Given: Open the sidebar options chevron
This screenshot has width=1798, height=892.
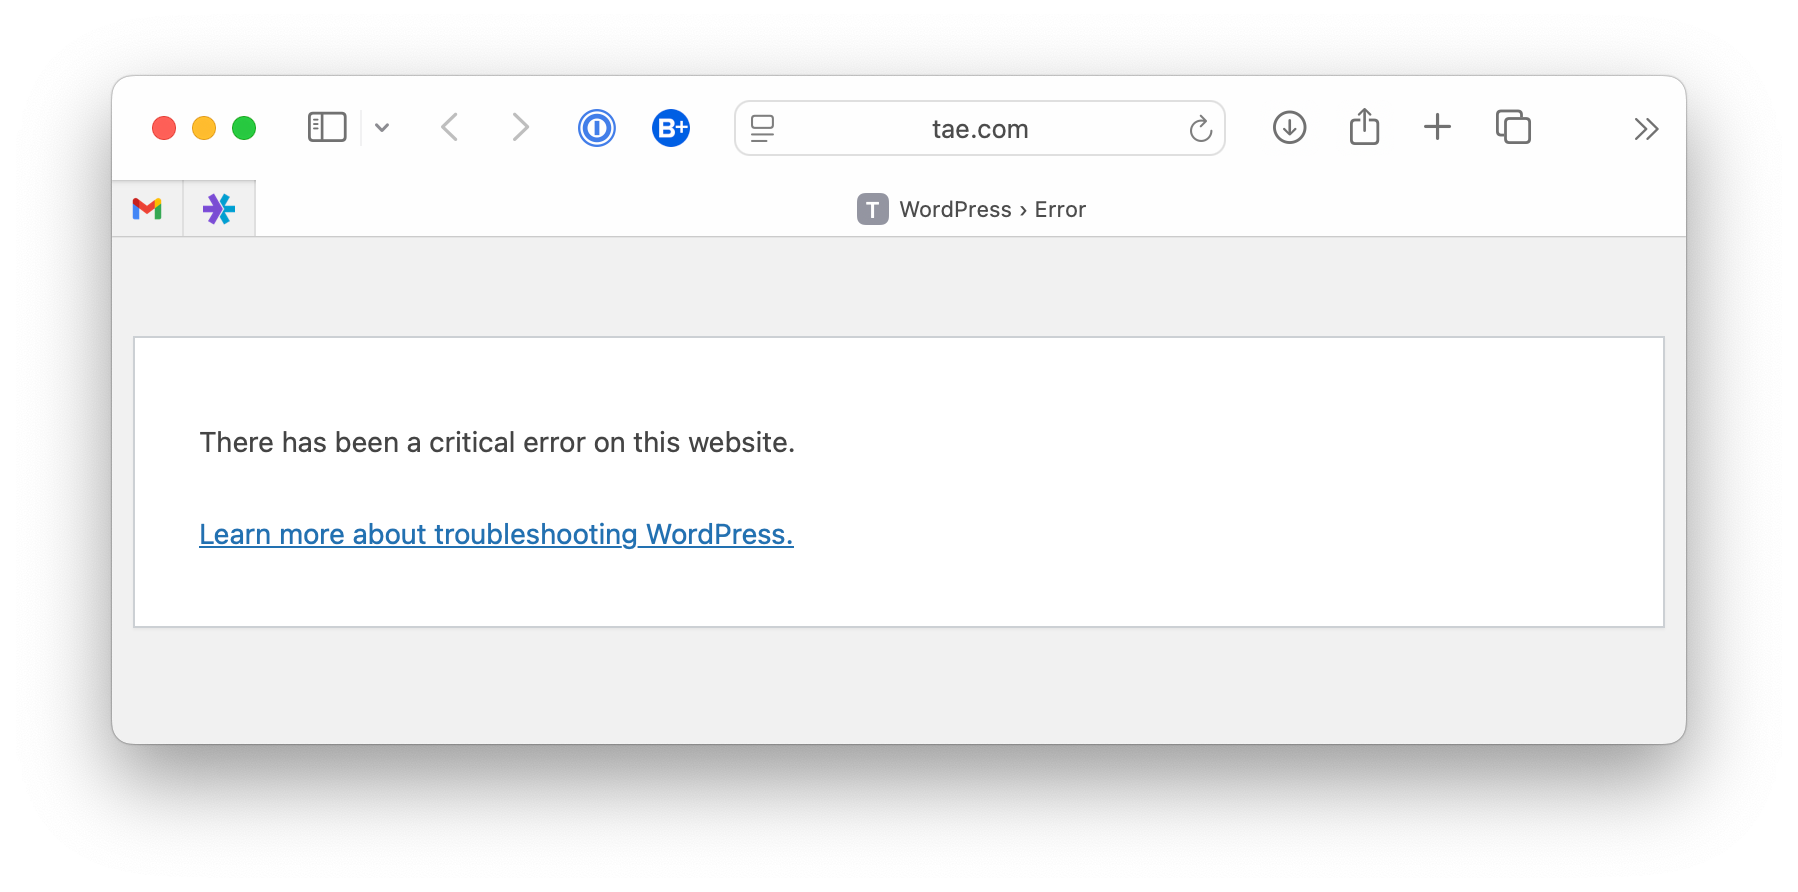Looking at the screenshot, I should tap(382, 127).
